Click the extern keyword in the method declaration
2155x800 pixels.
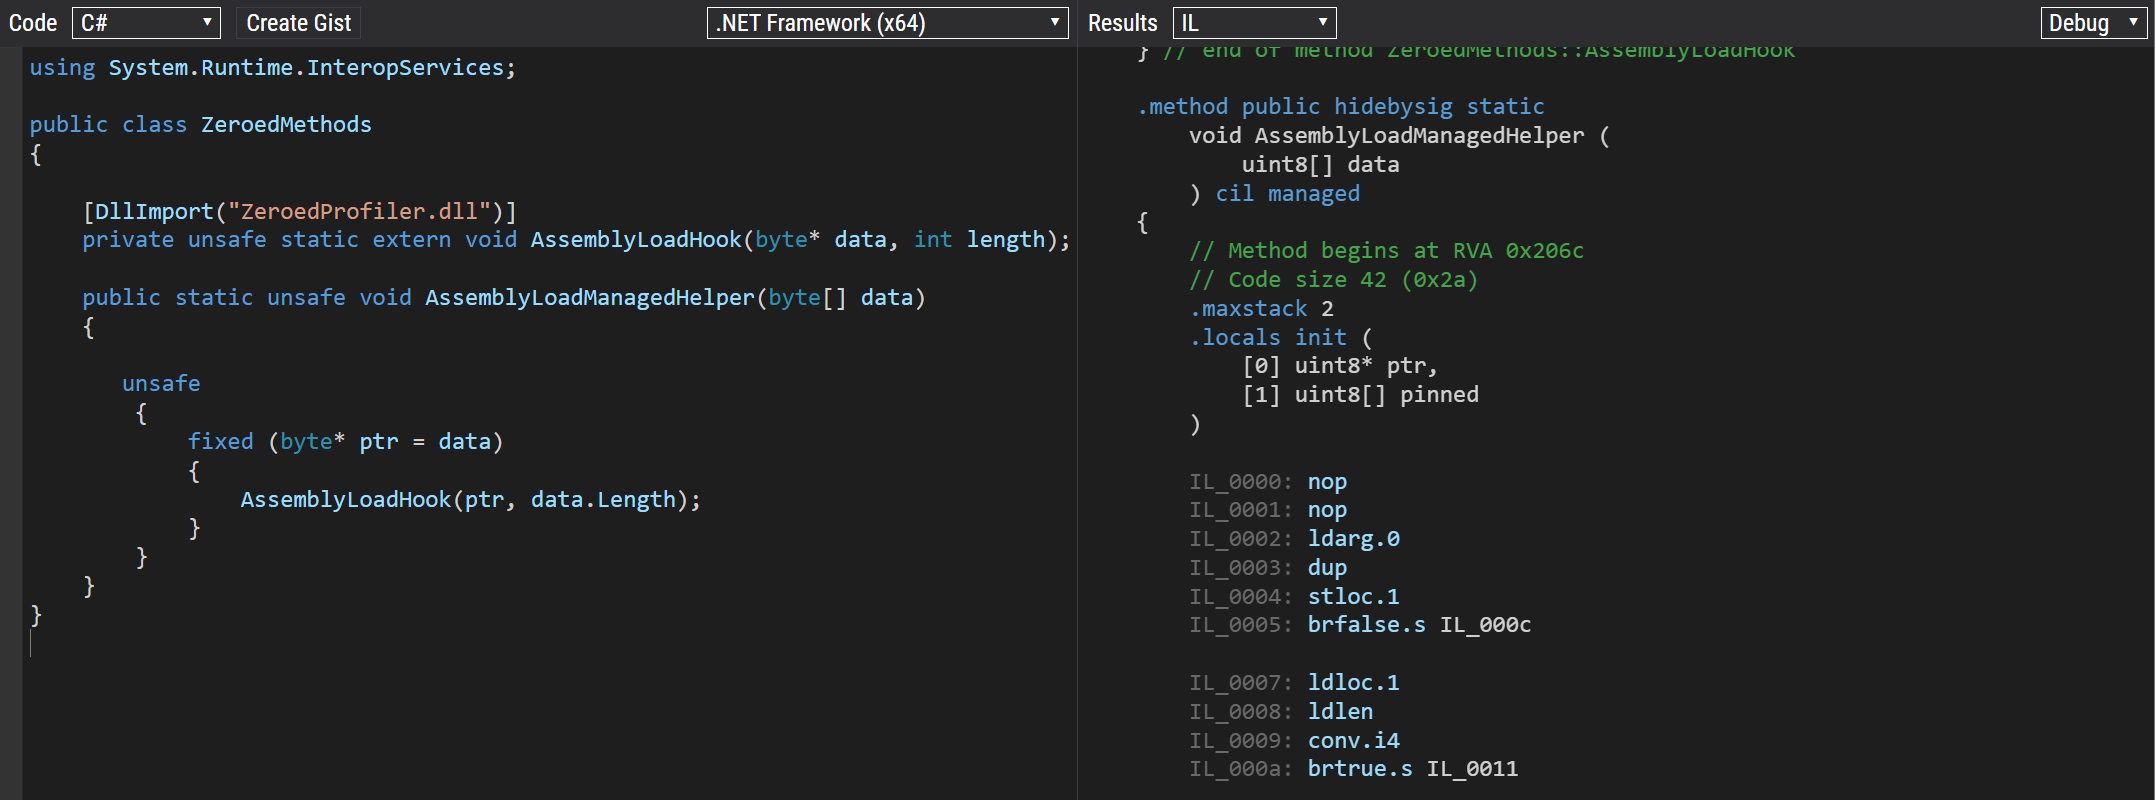coord(411,240)
